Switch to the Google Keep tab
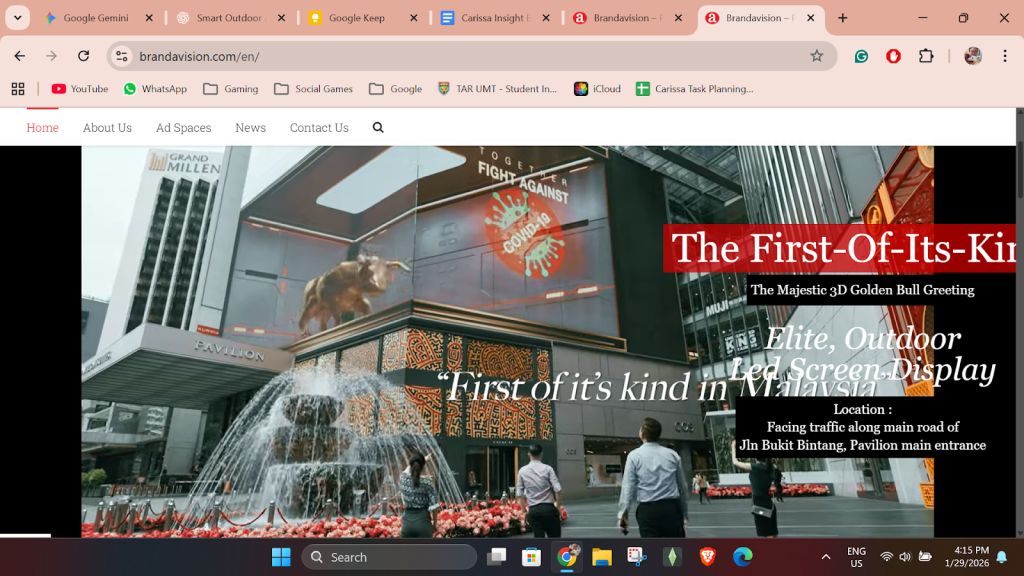 (x=357, y=18)
